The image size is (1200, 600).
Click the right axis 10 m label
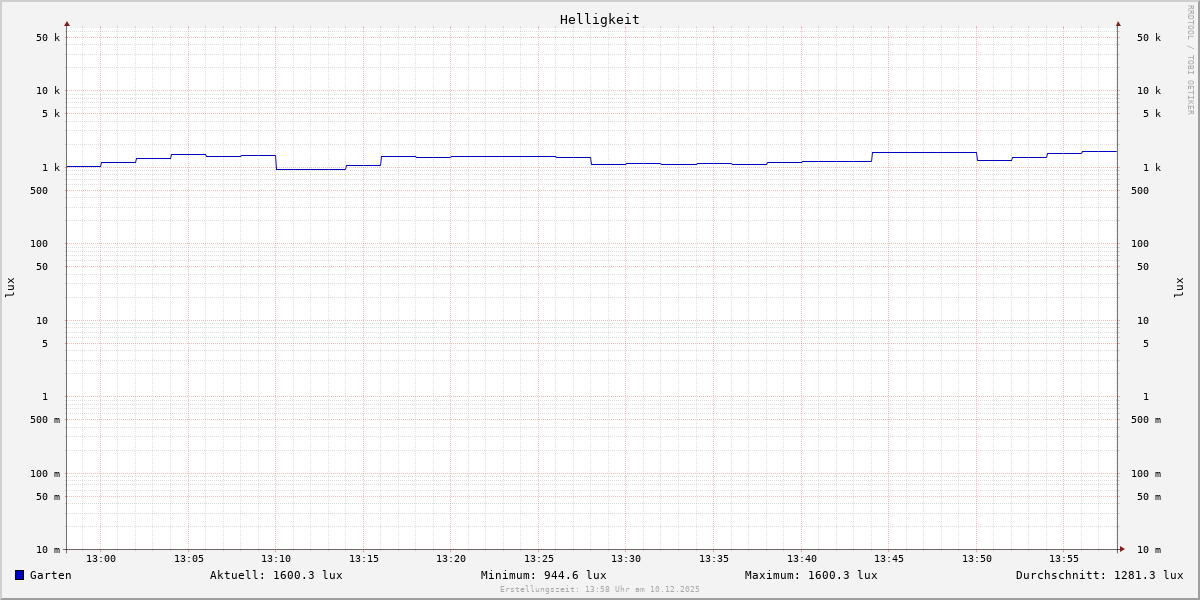coord(1148,550)
